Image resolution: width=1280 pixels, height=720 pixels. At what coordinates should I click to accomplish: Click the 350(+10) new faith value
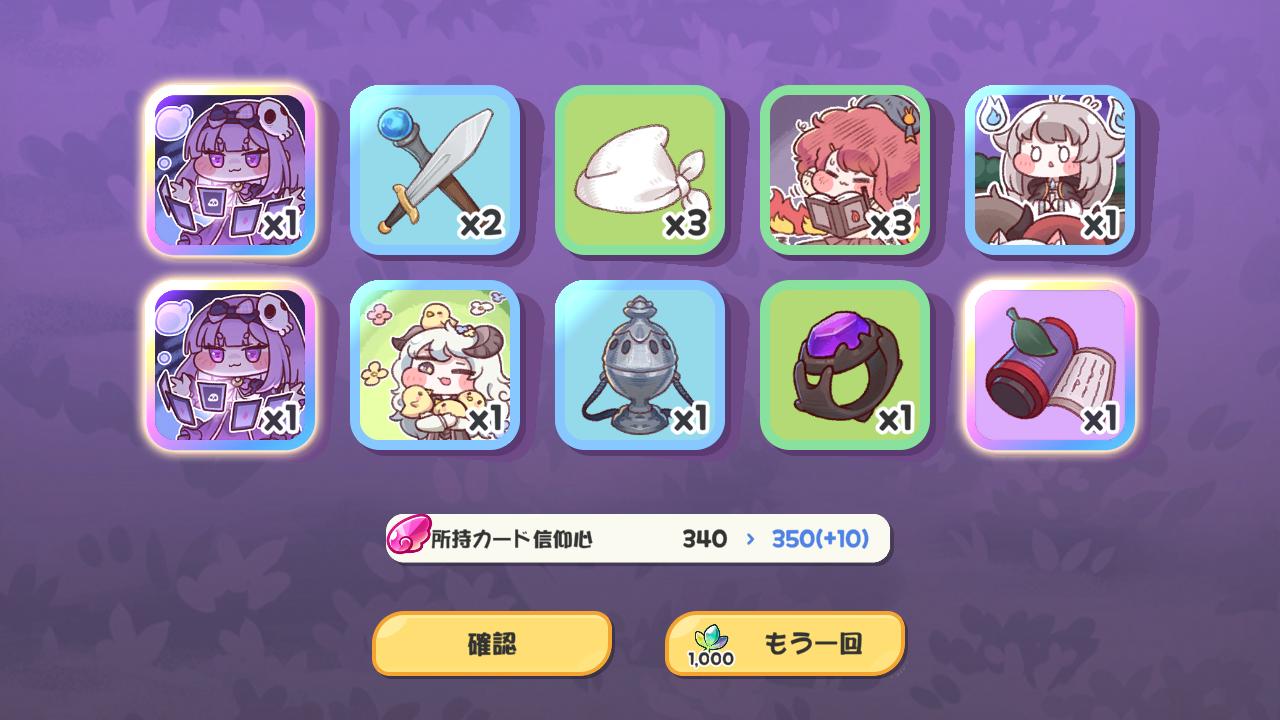[x=820, y=539]
